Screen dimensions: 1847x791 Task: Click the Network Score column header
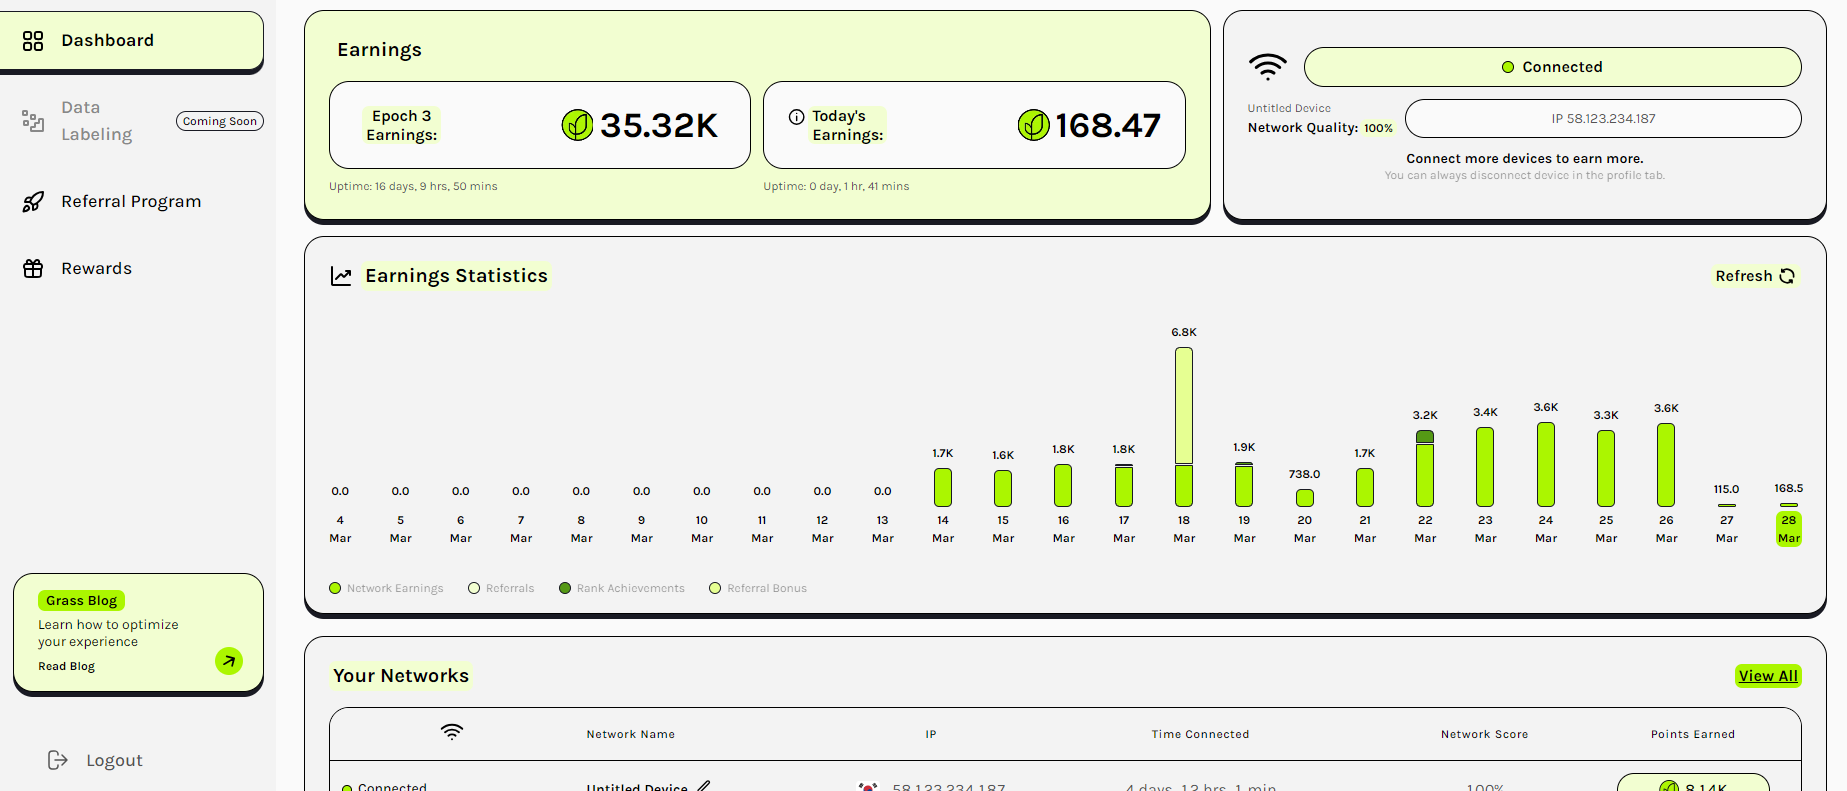point(1485,735)
